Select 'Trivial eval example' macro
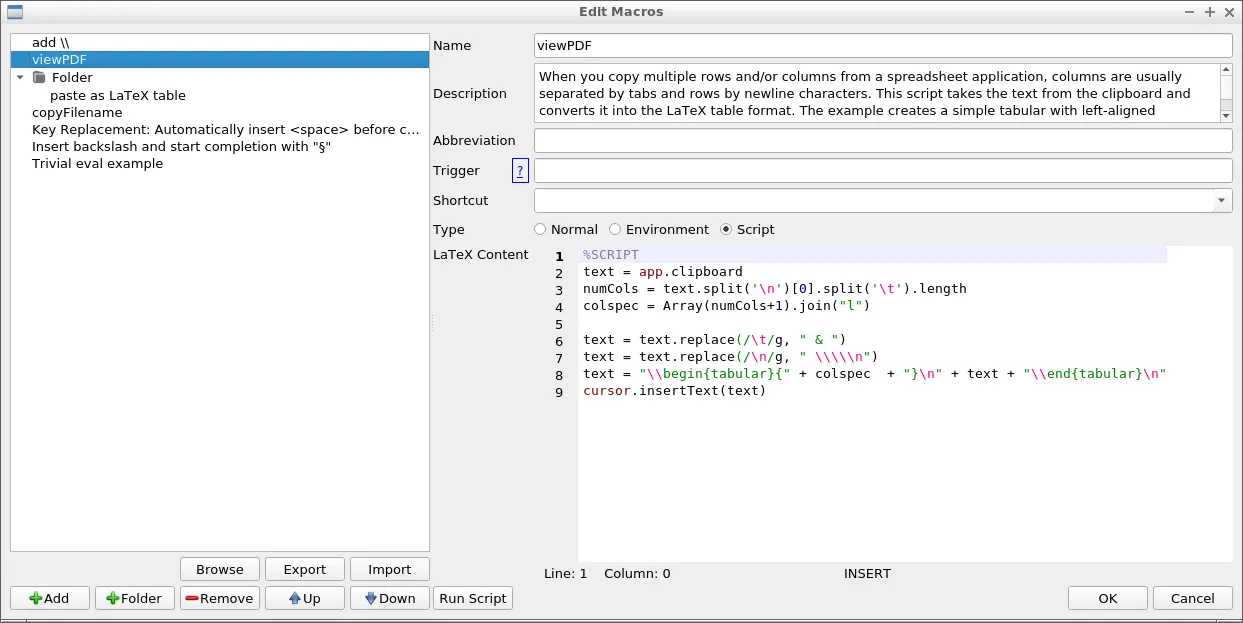 point(97,163)
